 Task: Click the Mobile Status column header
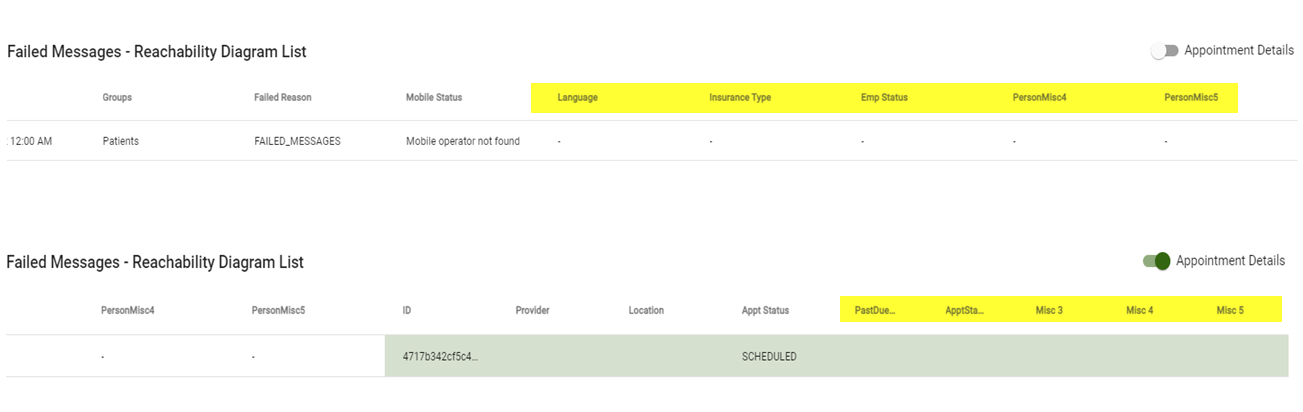[434, 98]
